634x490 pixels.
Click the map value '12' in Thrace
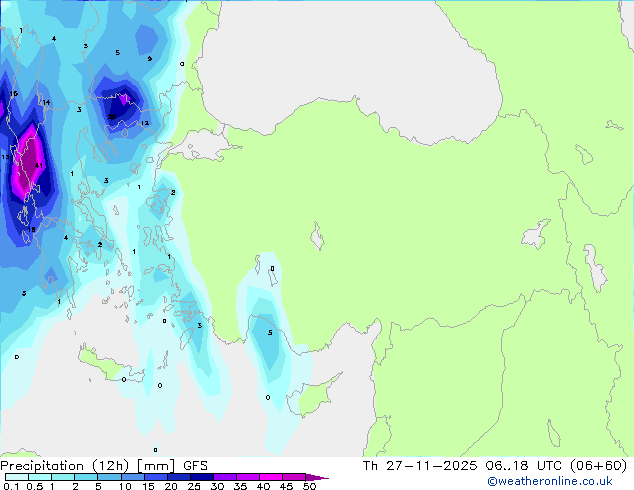point(145,123)
